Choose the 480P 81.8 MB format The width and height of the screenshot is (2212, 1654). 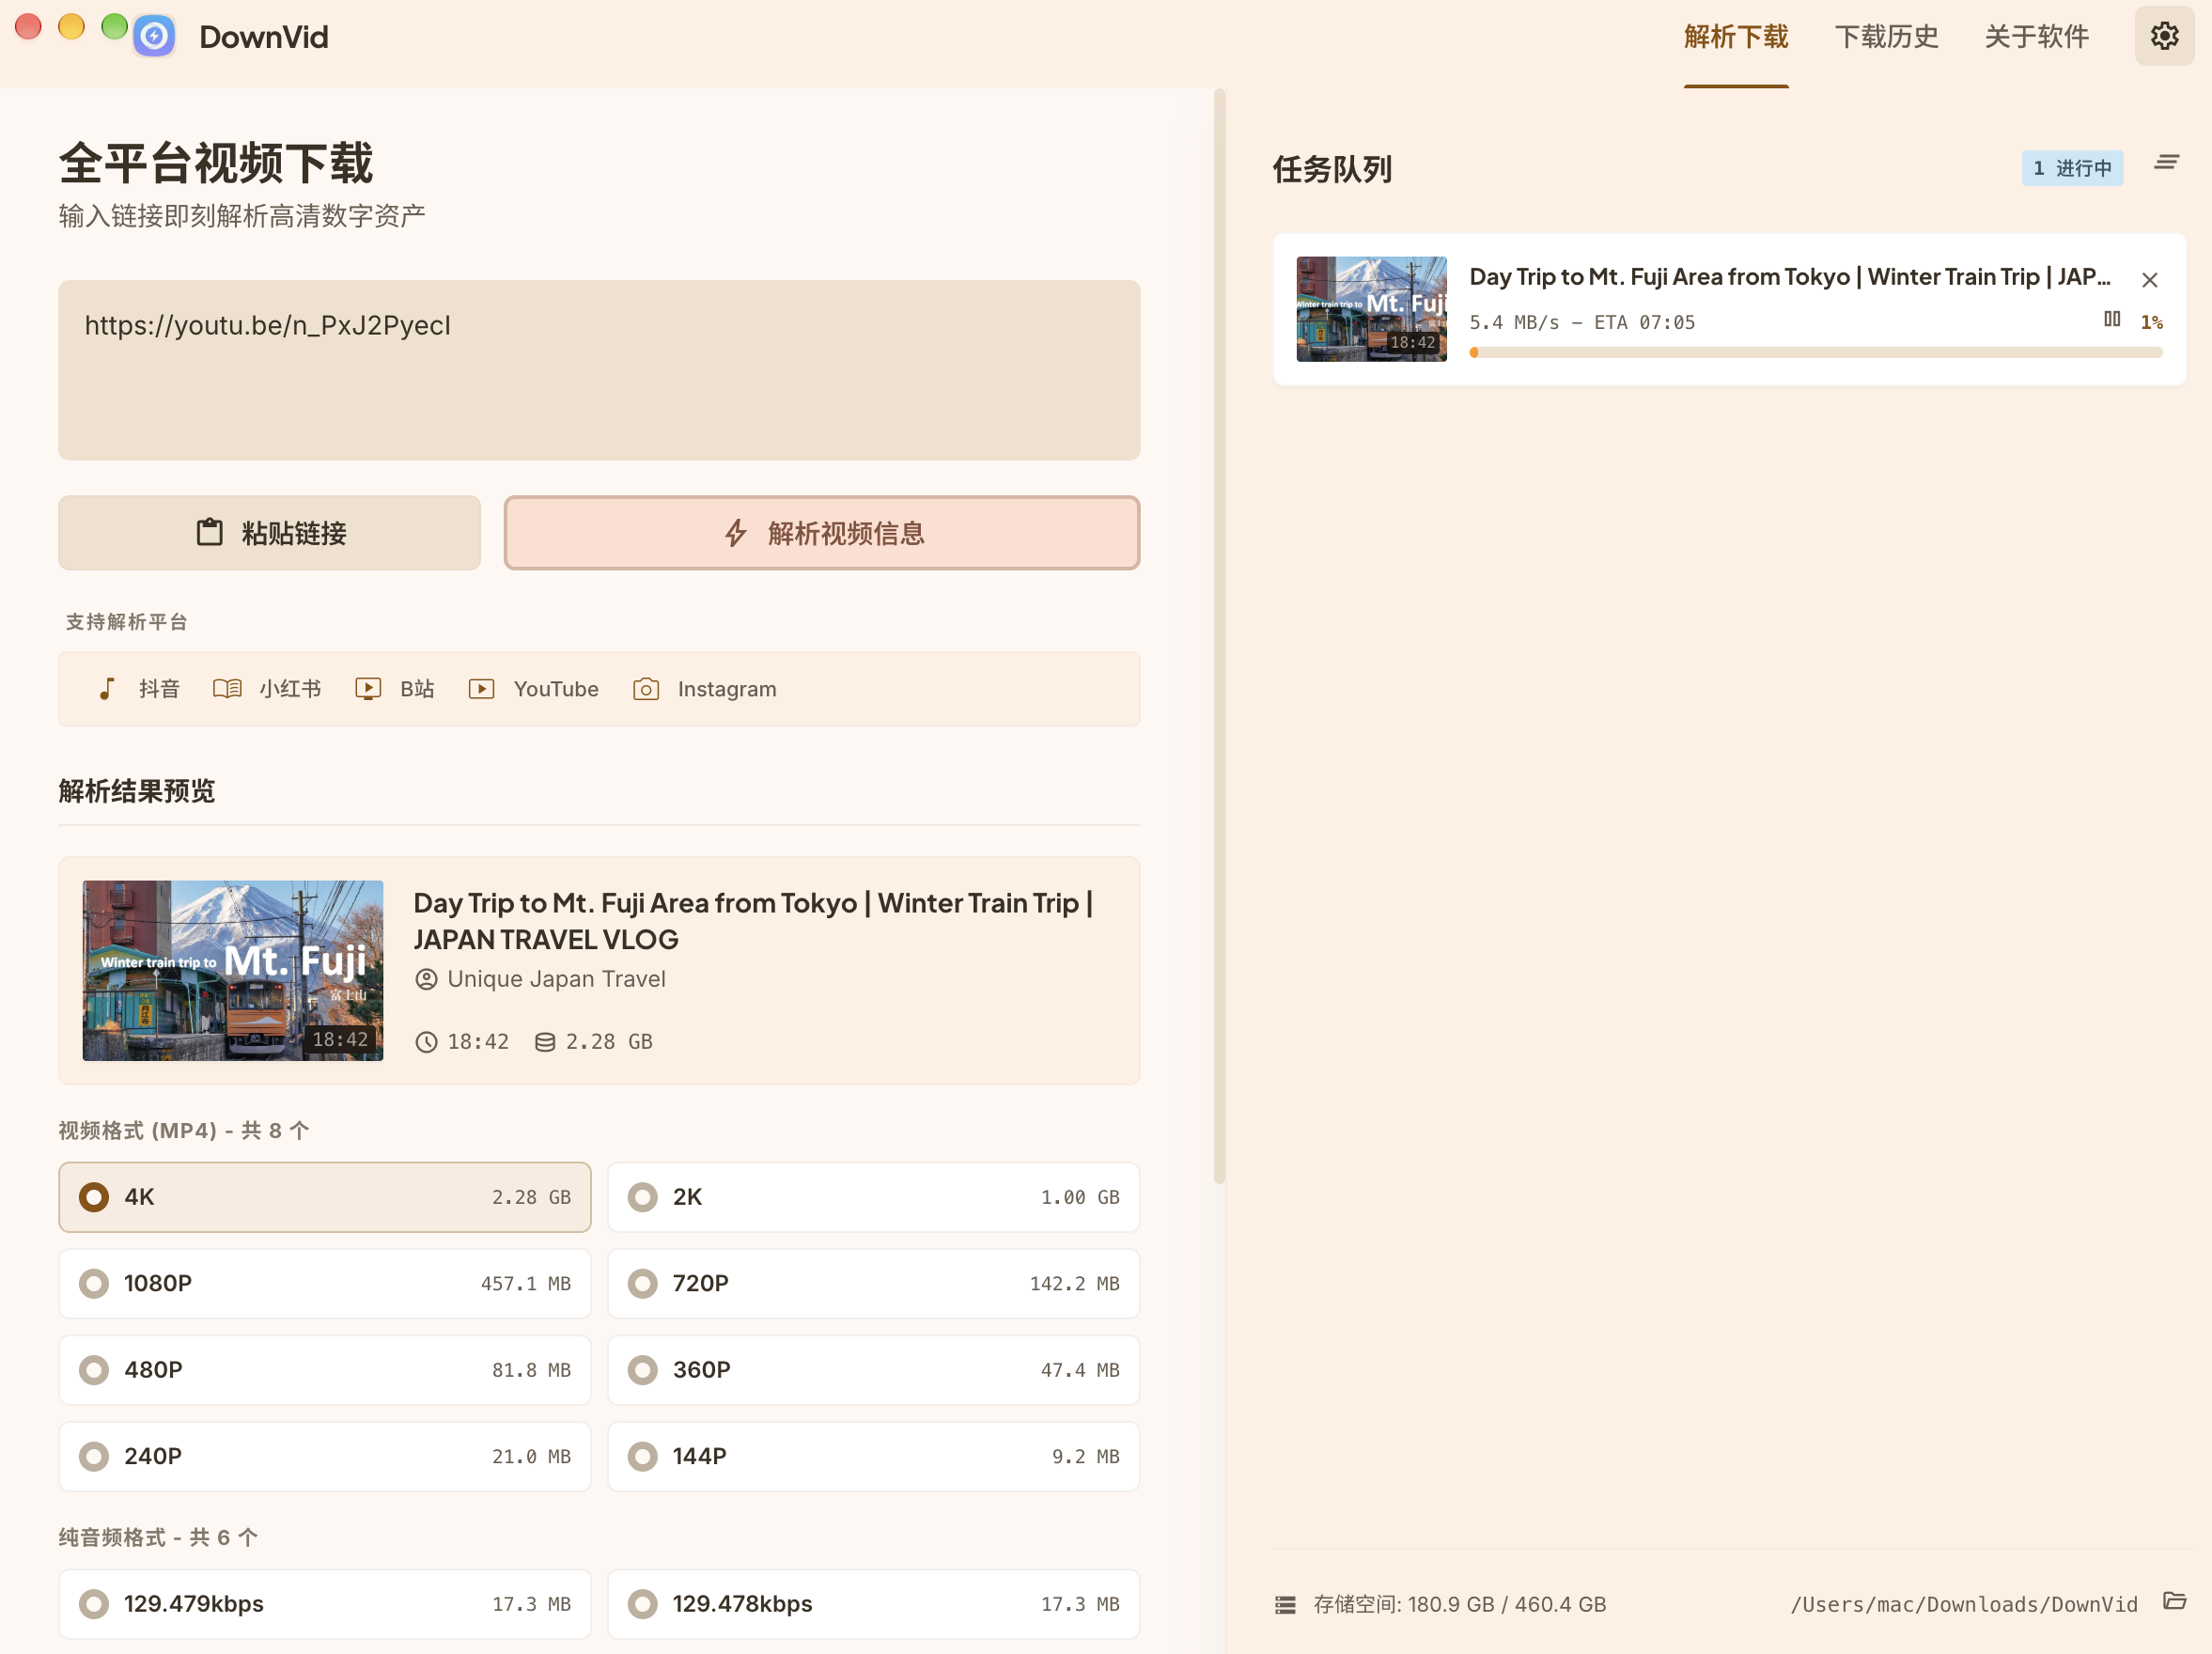pos(325,1370)
